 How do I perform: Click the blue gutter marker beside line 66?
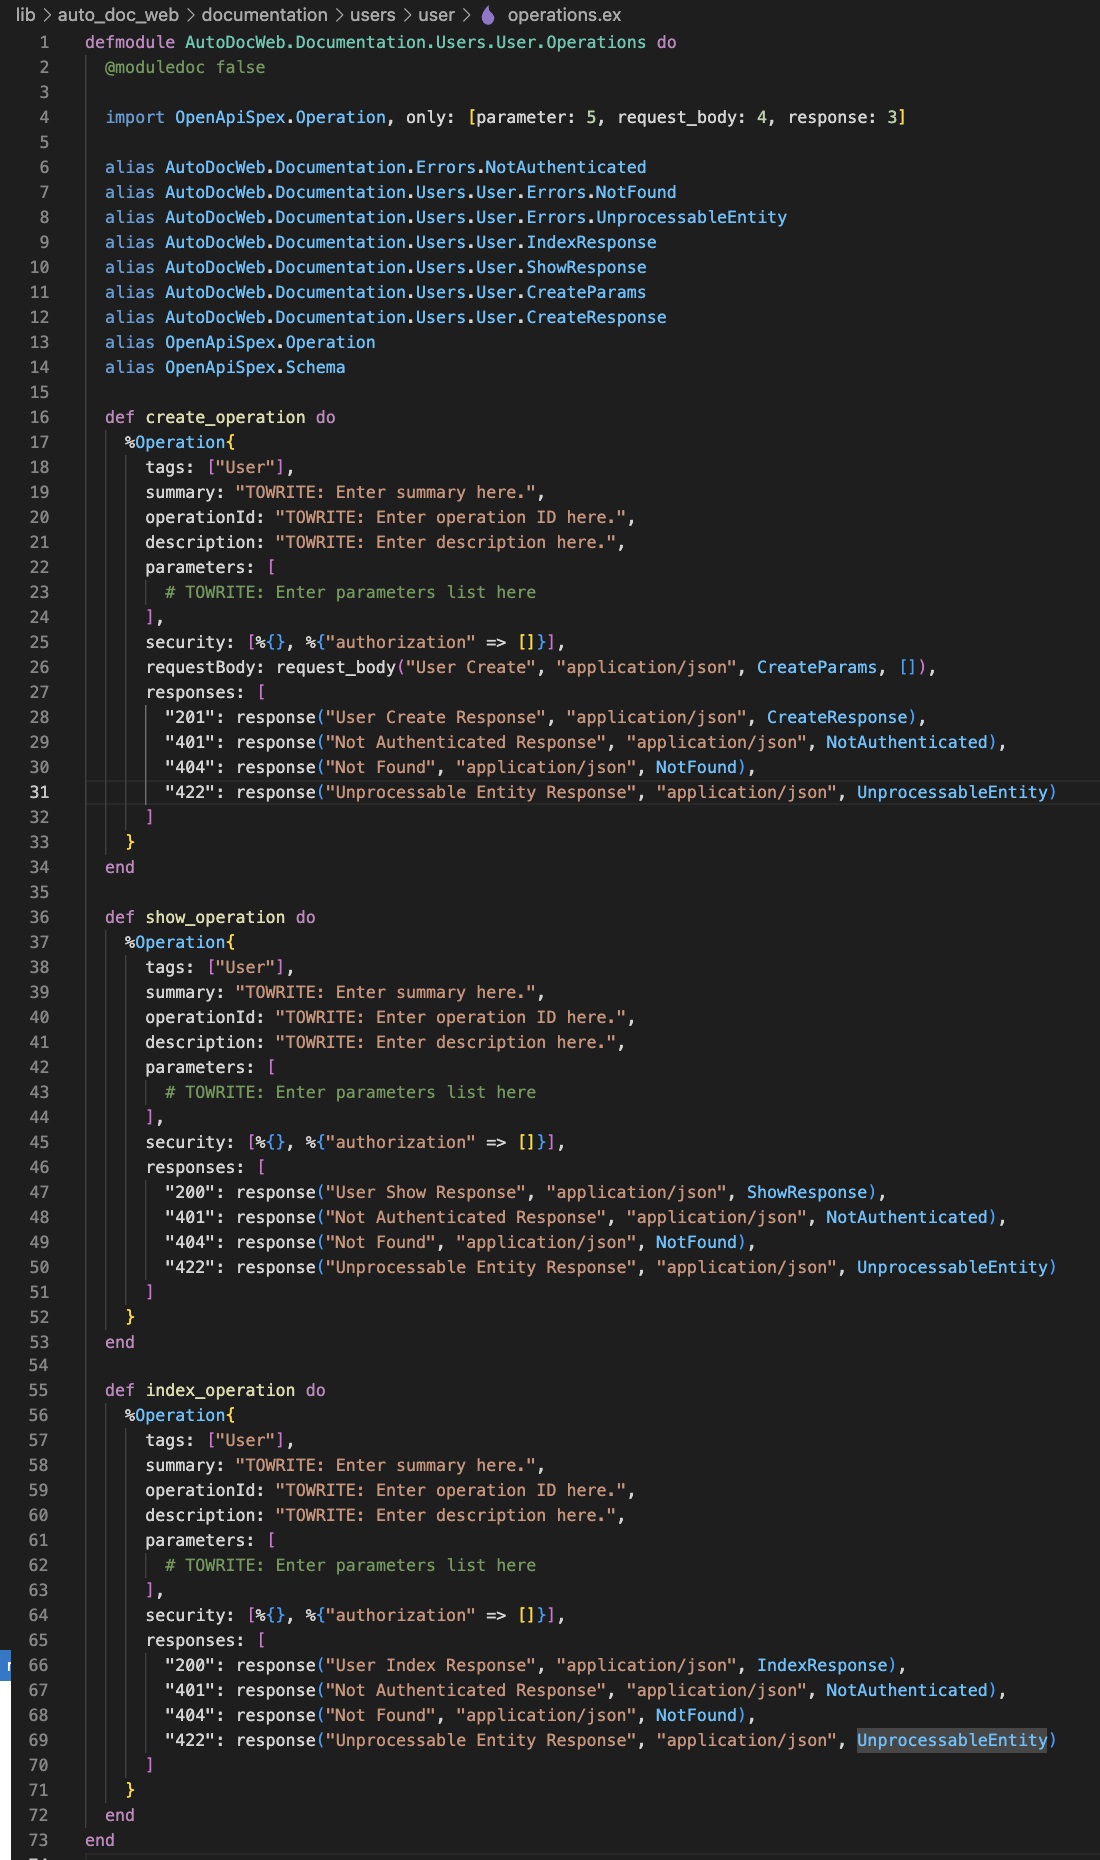pos(7,1665)
